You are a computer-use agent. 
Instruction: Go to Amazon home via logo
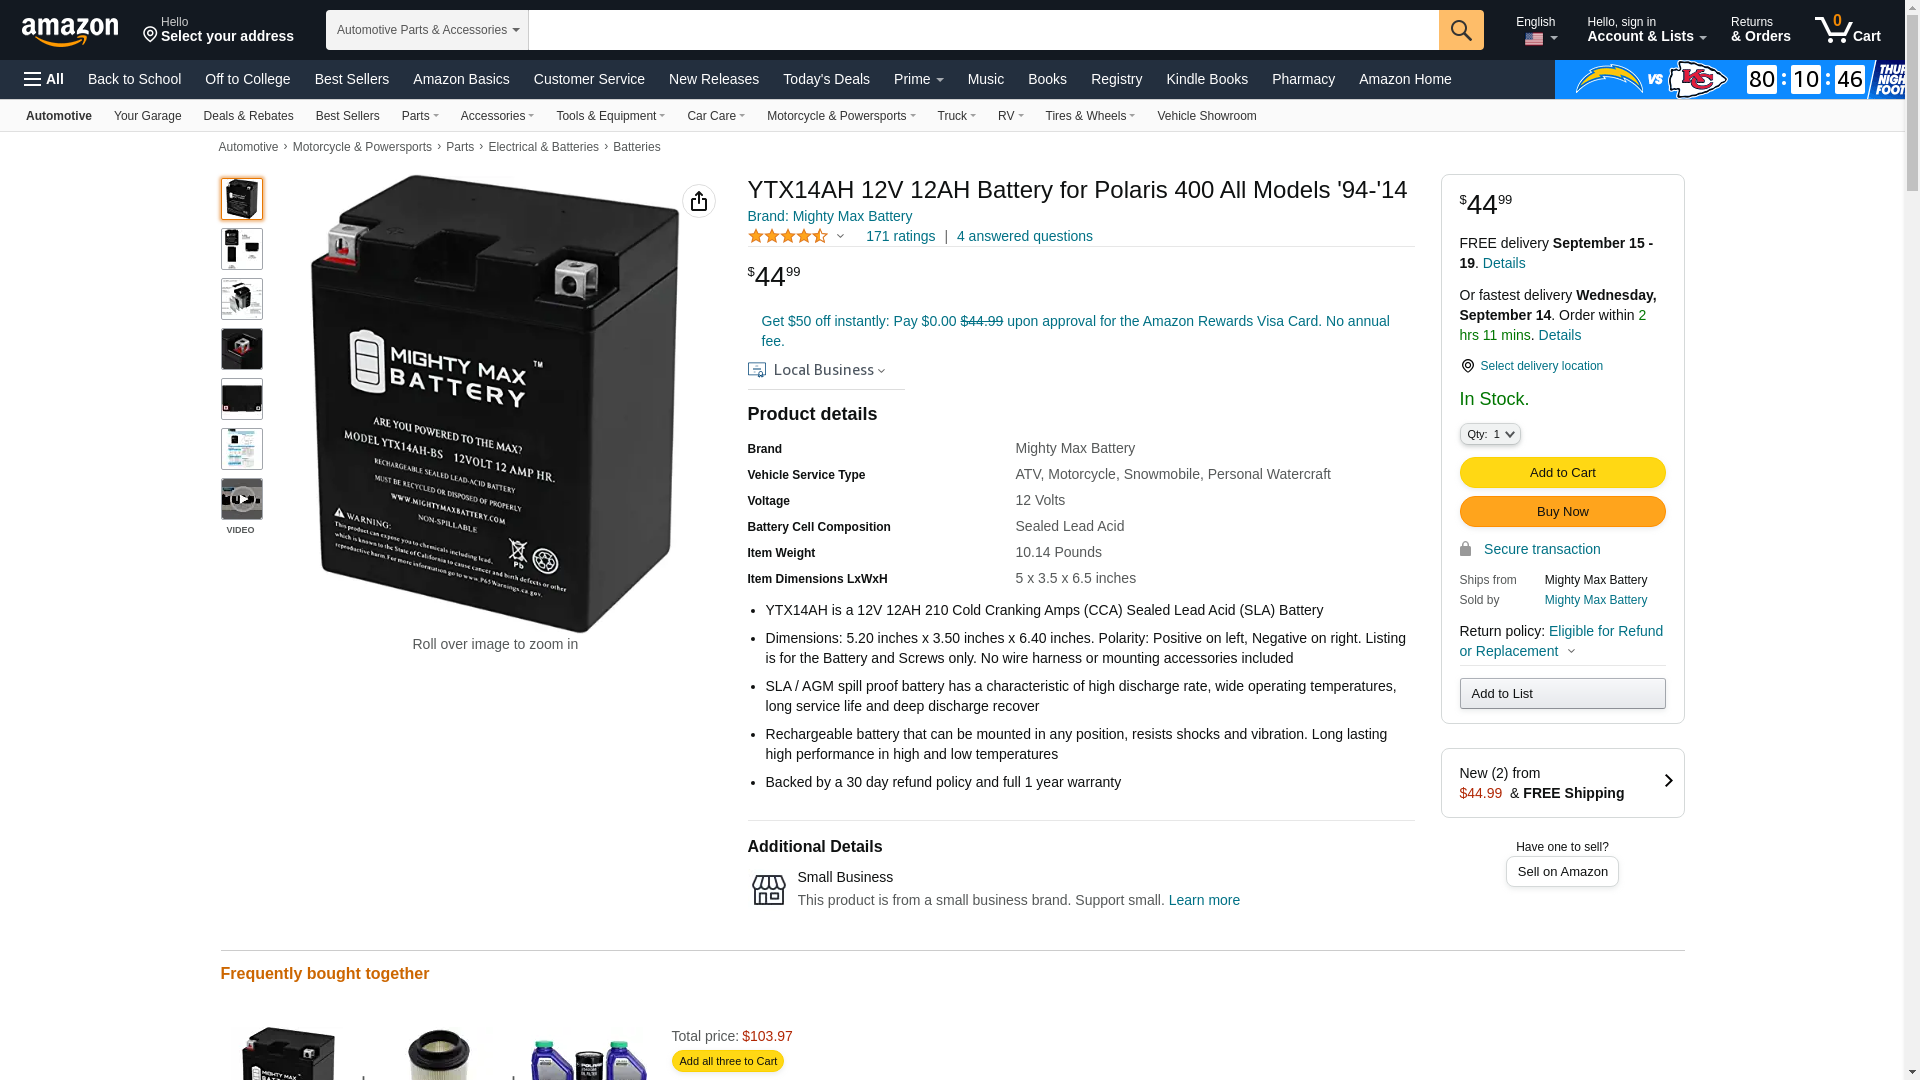click(x=70, y=31)
